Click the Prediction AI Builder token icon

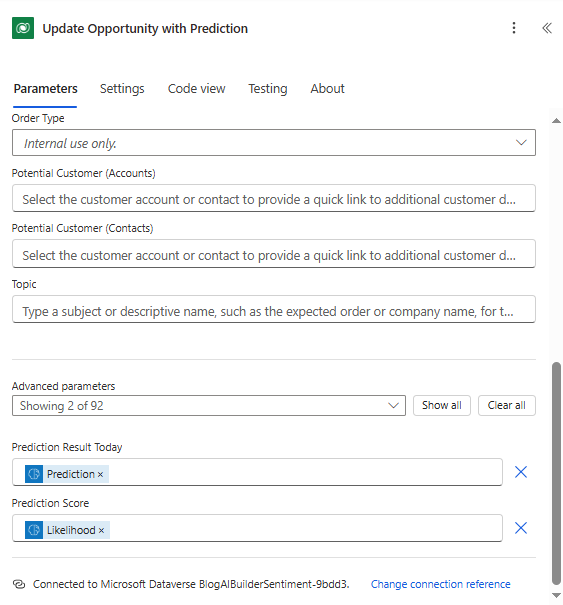(34, 474)
